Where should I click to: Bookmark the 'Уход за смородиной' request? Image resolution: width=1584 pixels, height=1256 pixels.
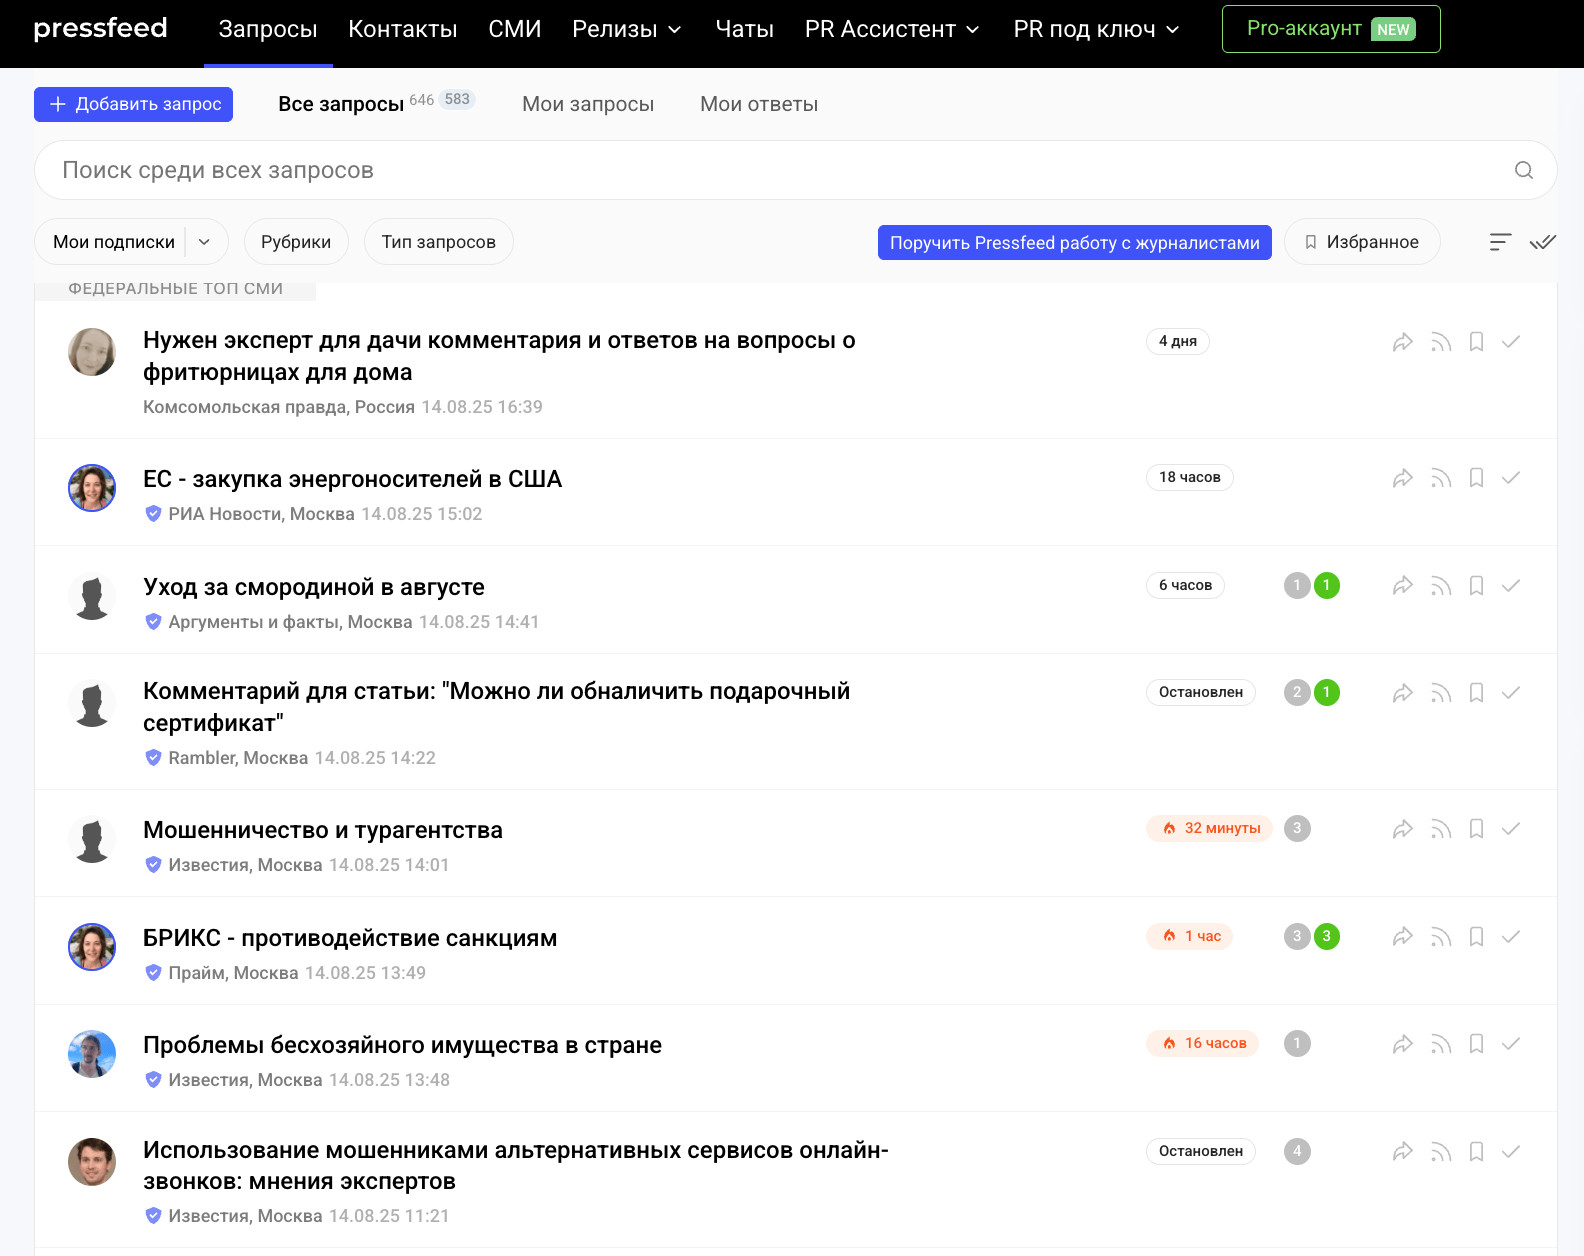coord(1476,586)
